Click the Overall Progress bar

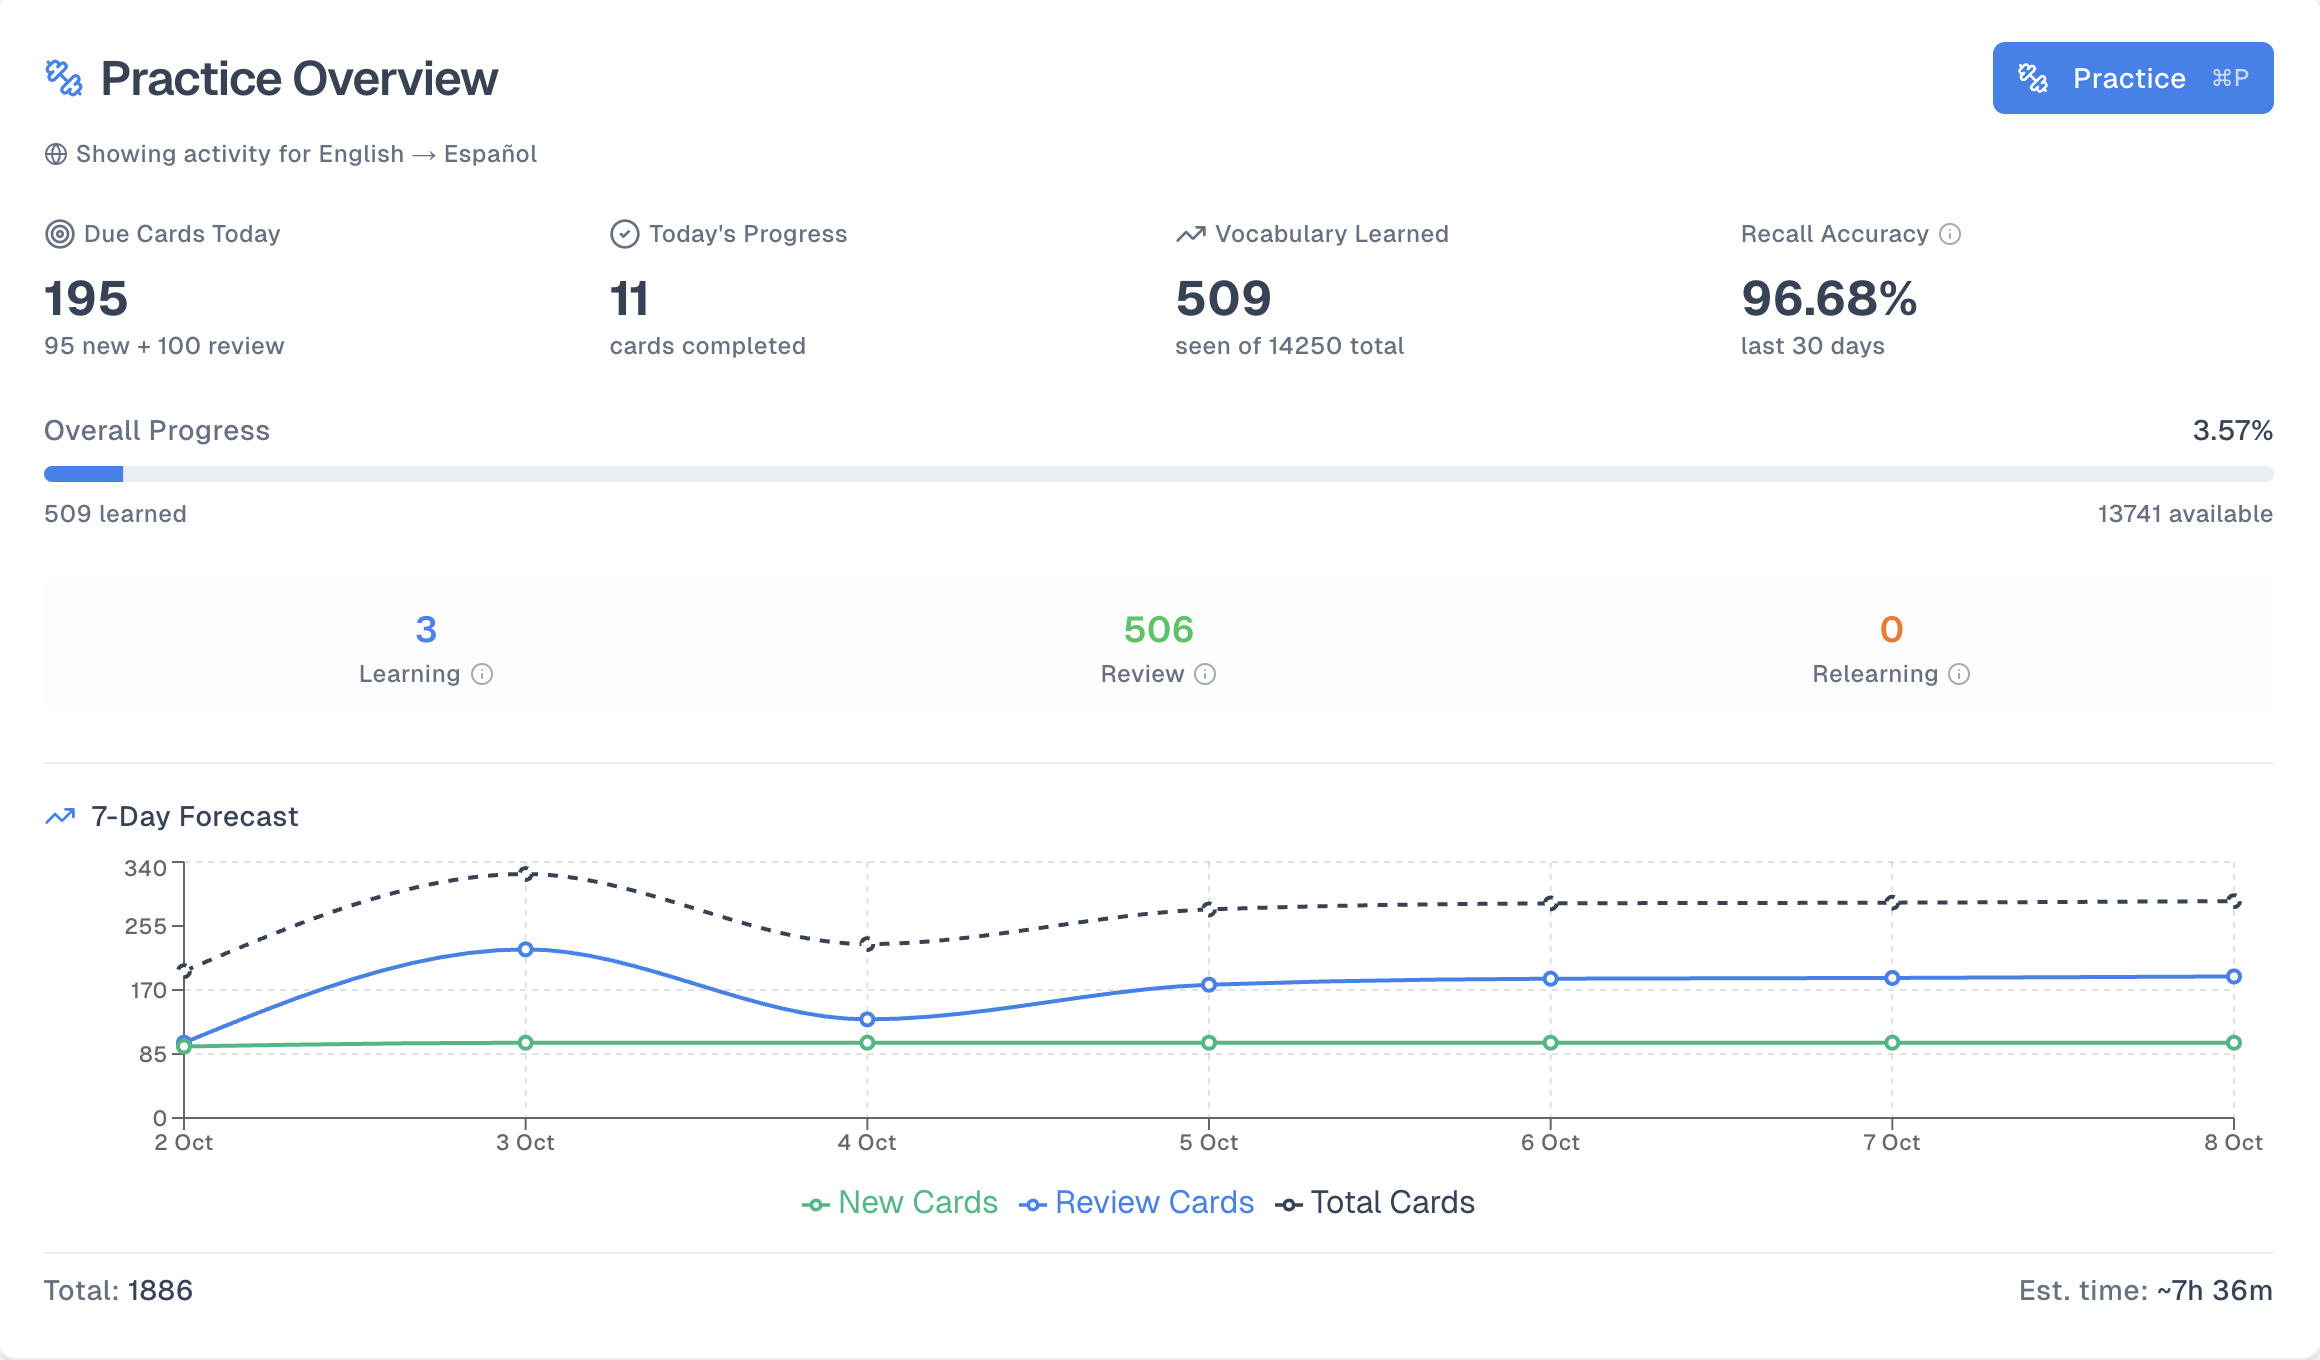[1158, 473]
